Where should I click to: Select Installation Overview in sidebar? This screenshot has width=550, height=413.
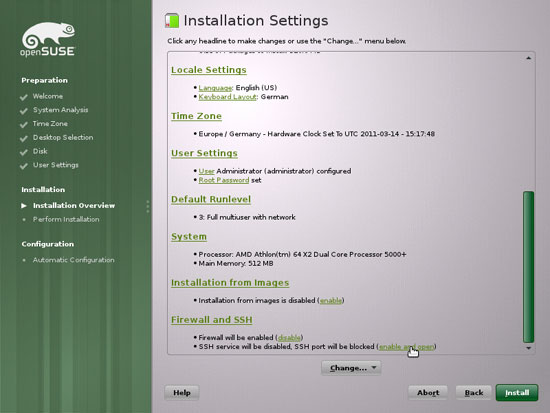click(x=74, y=206)
